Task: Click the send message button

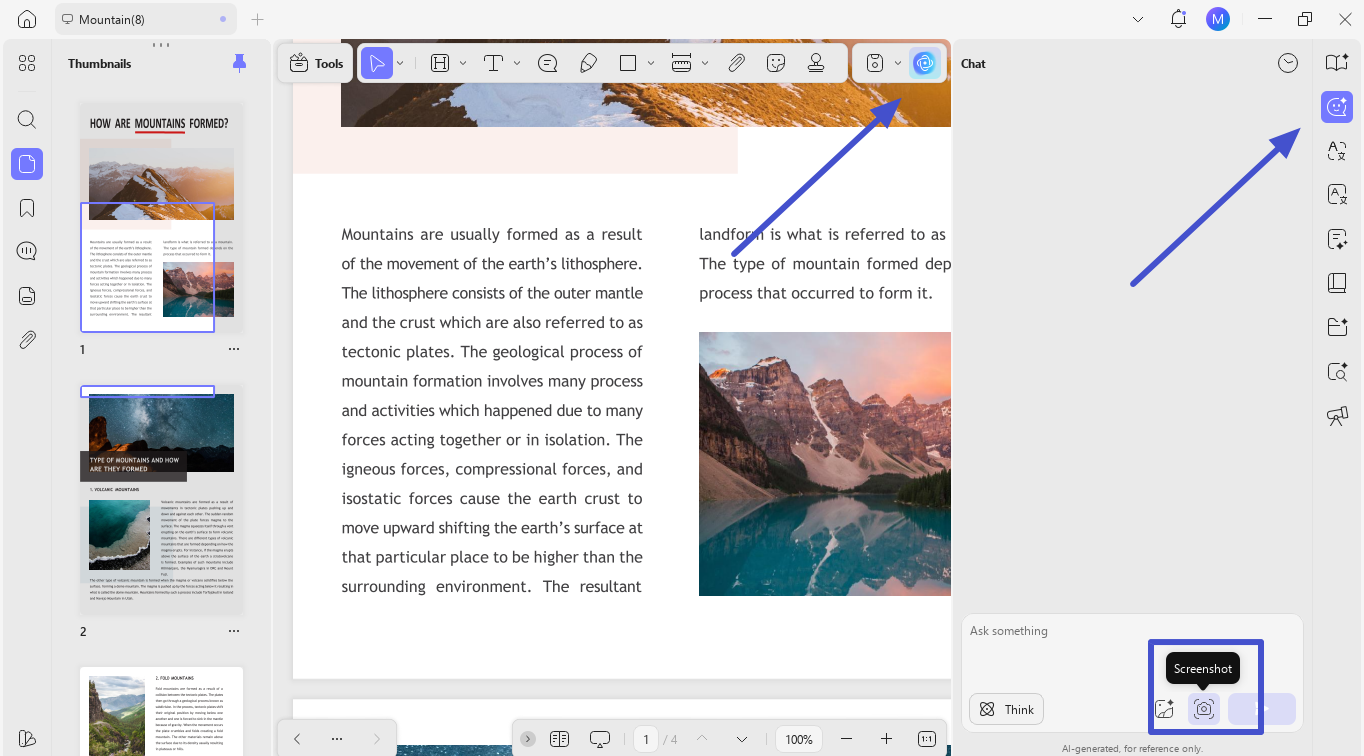Action: (1262, 709)
